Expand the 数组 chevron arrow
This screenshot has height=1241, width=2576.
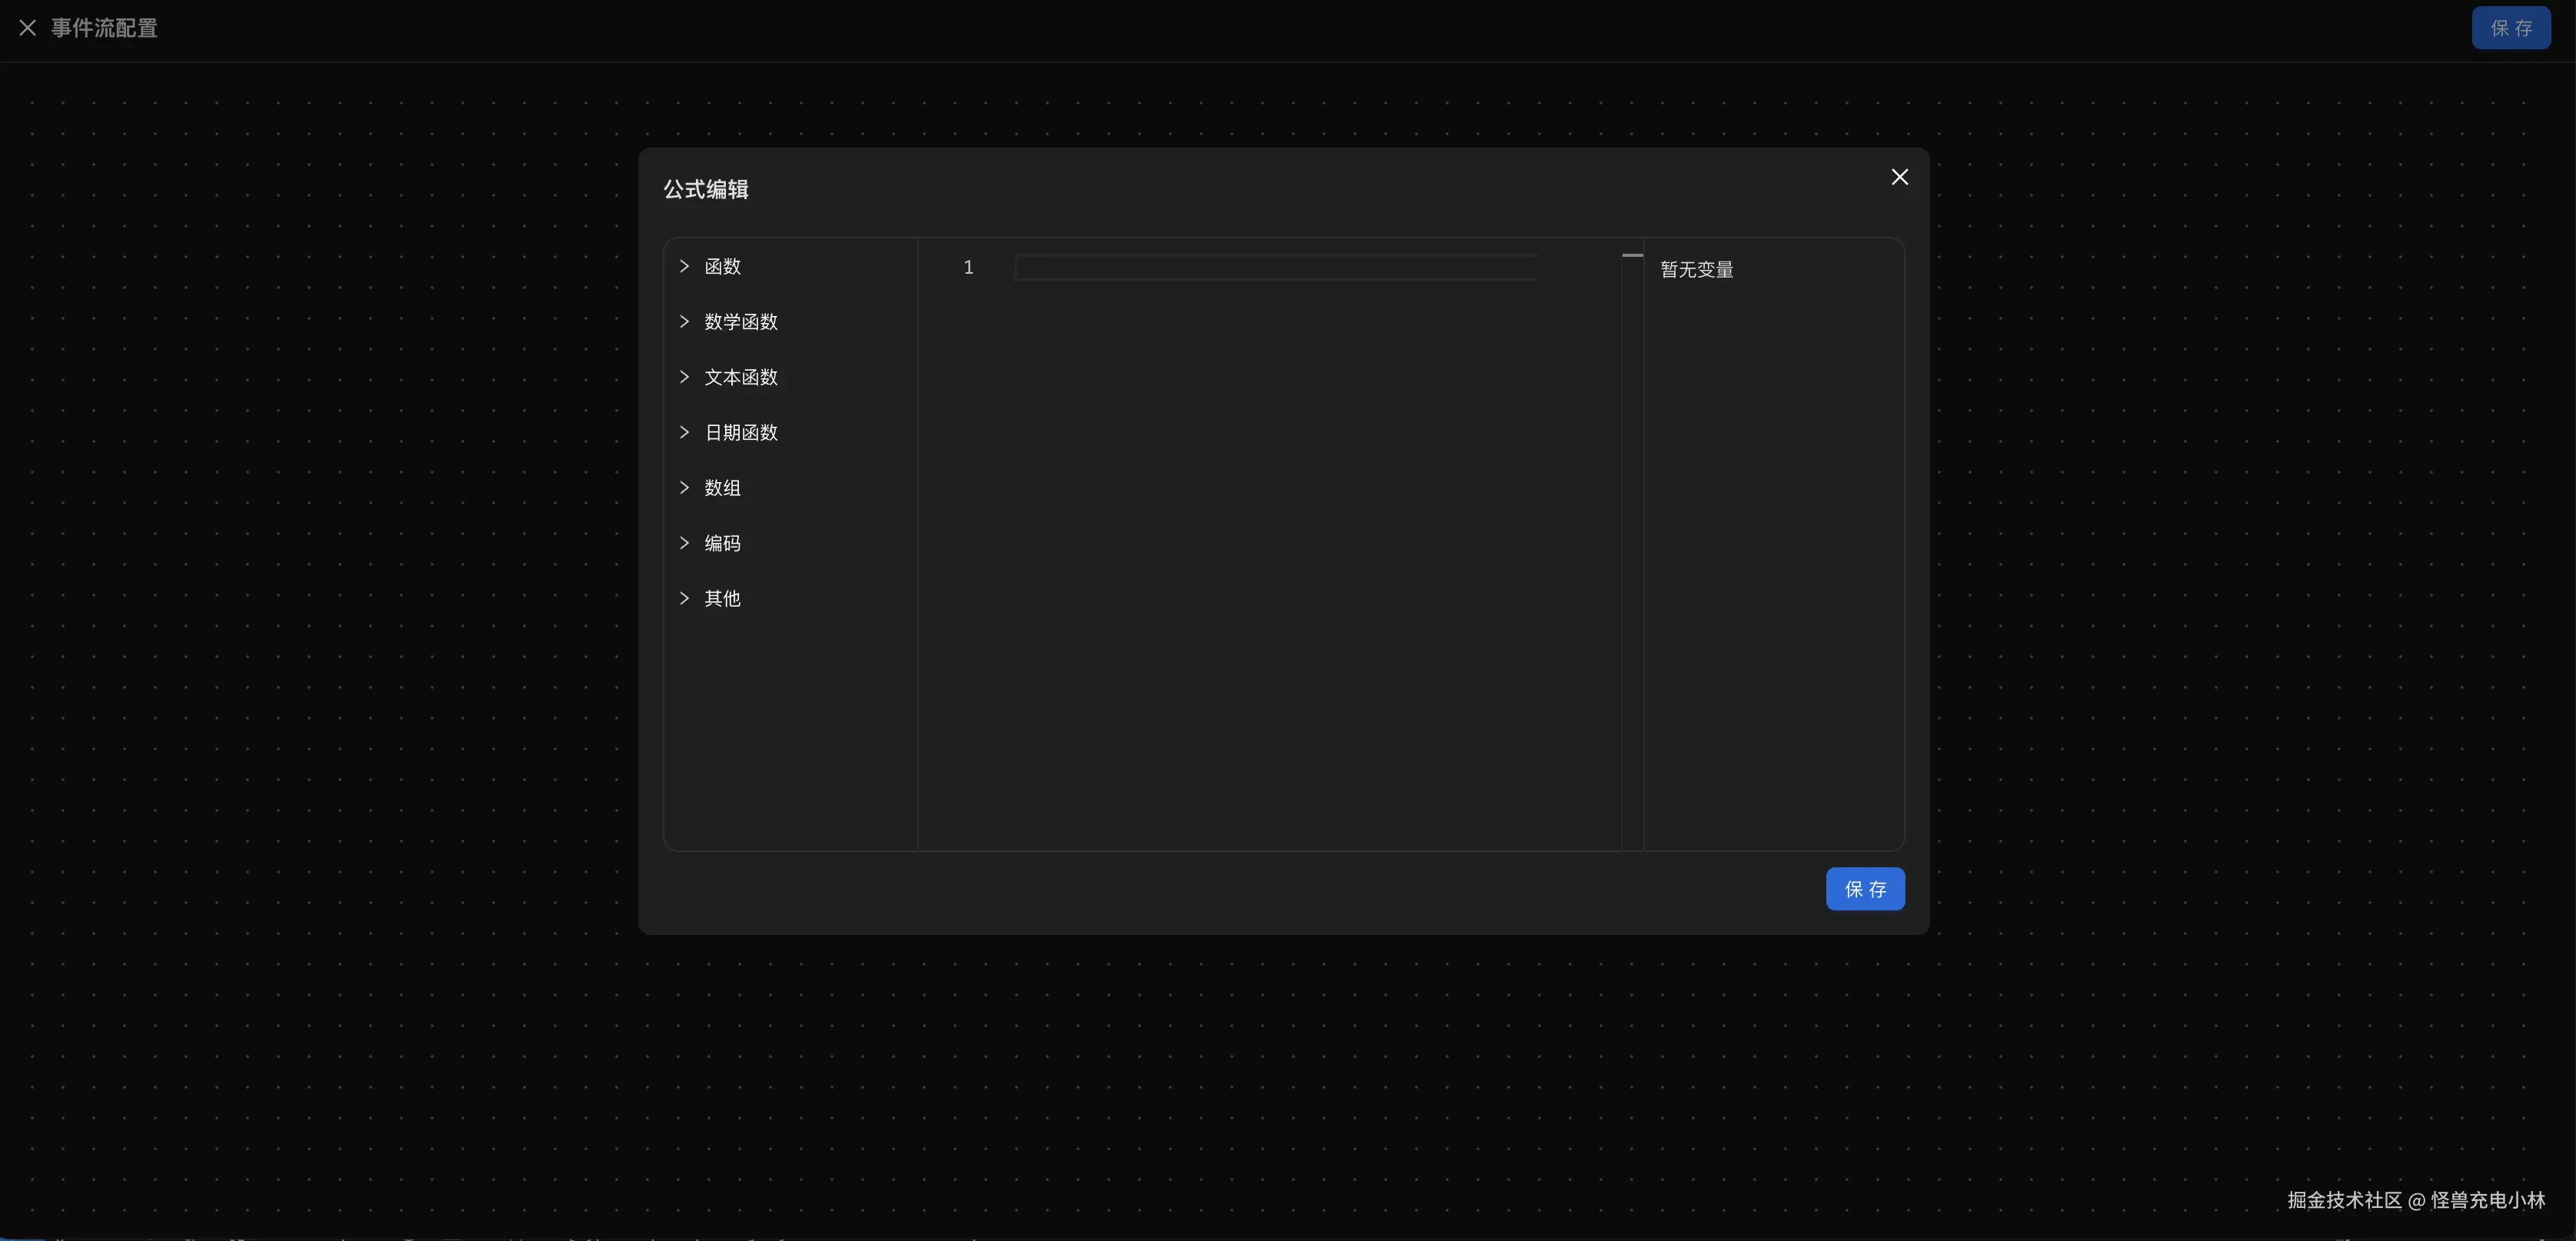(684, 487)
